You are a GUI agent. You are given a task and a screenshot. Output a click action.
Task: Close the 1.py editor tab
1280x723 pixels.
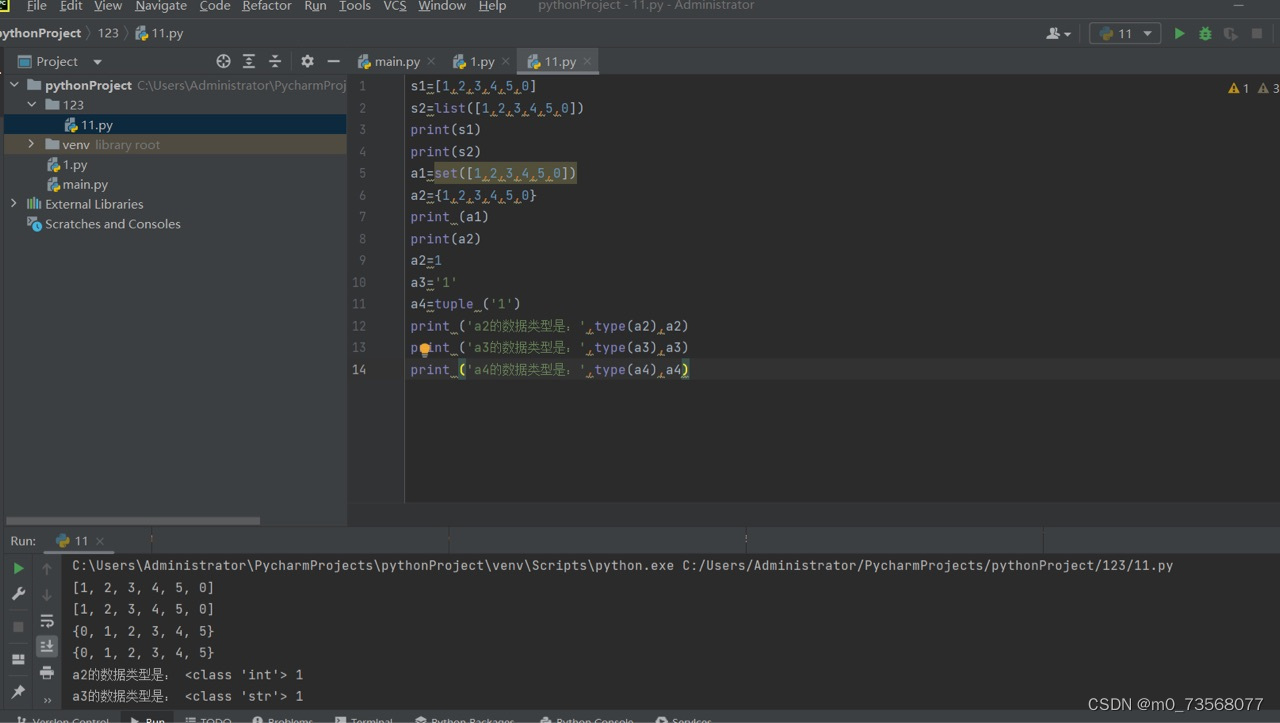(505, 62)
